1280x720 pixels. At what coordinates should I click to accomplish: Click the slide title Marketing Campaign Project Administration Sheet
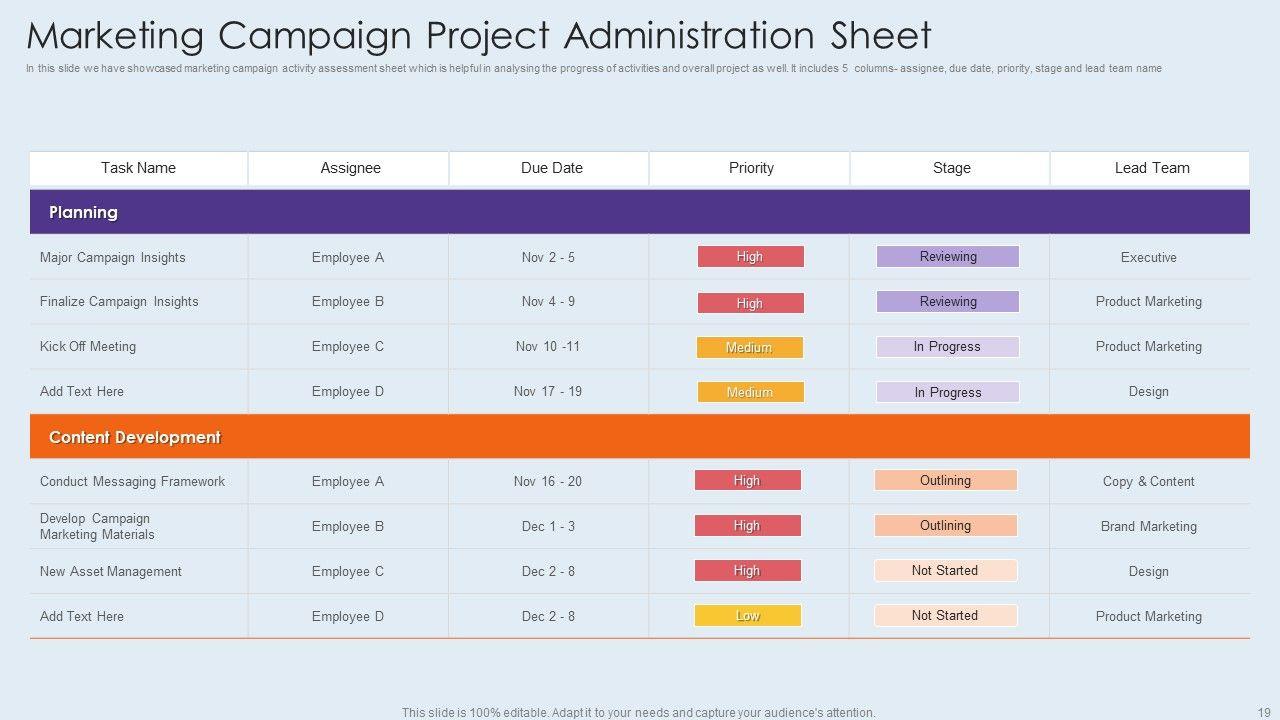pyautogui.click(x=479, y=35)
